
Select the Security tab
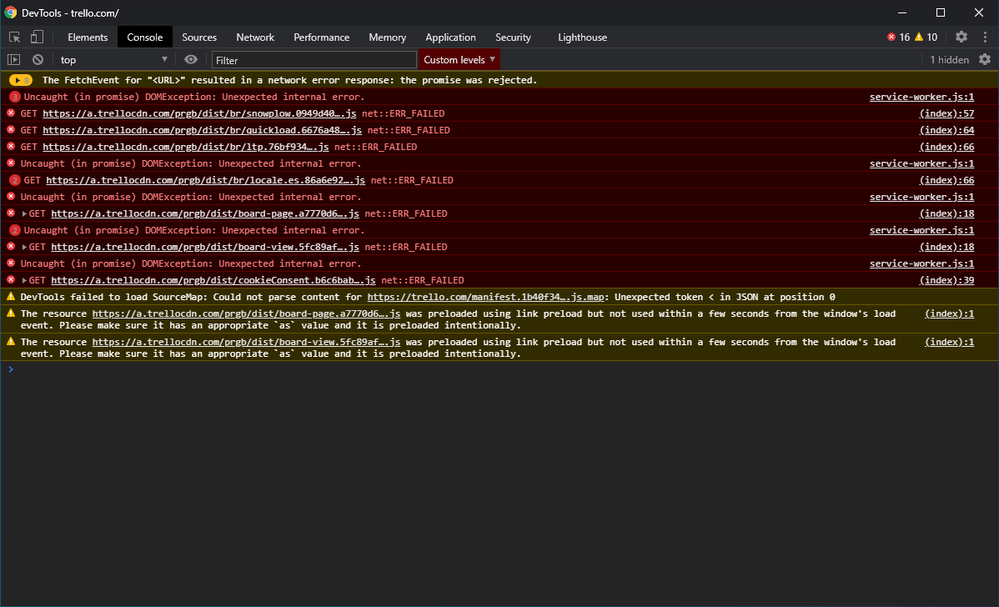[x=513, y=37]
